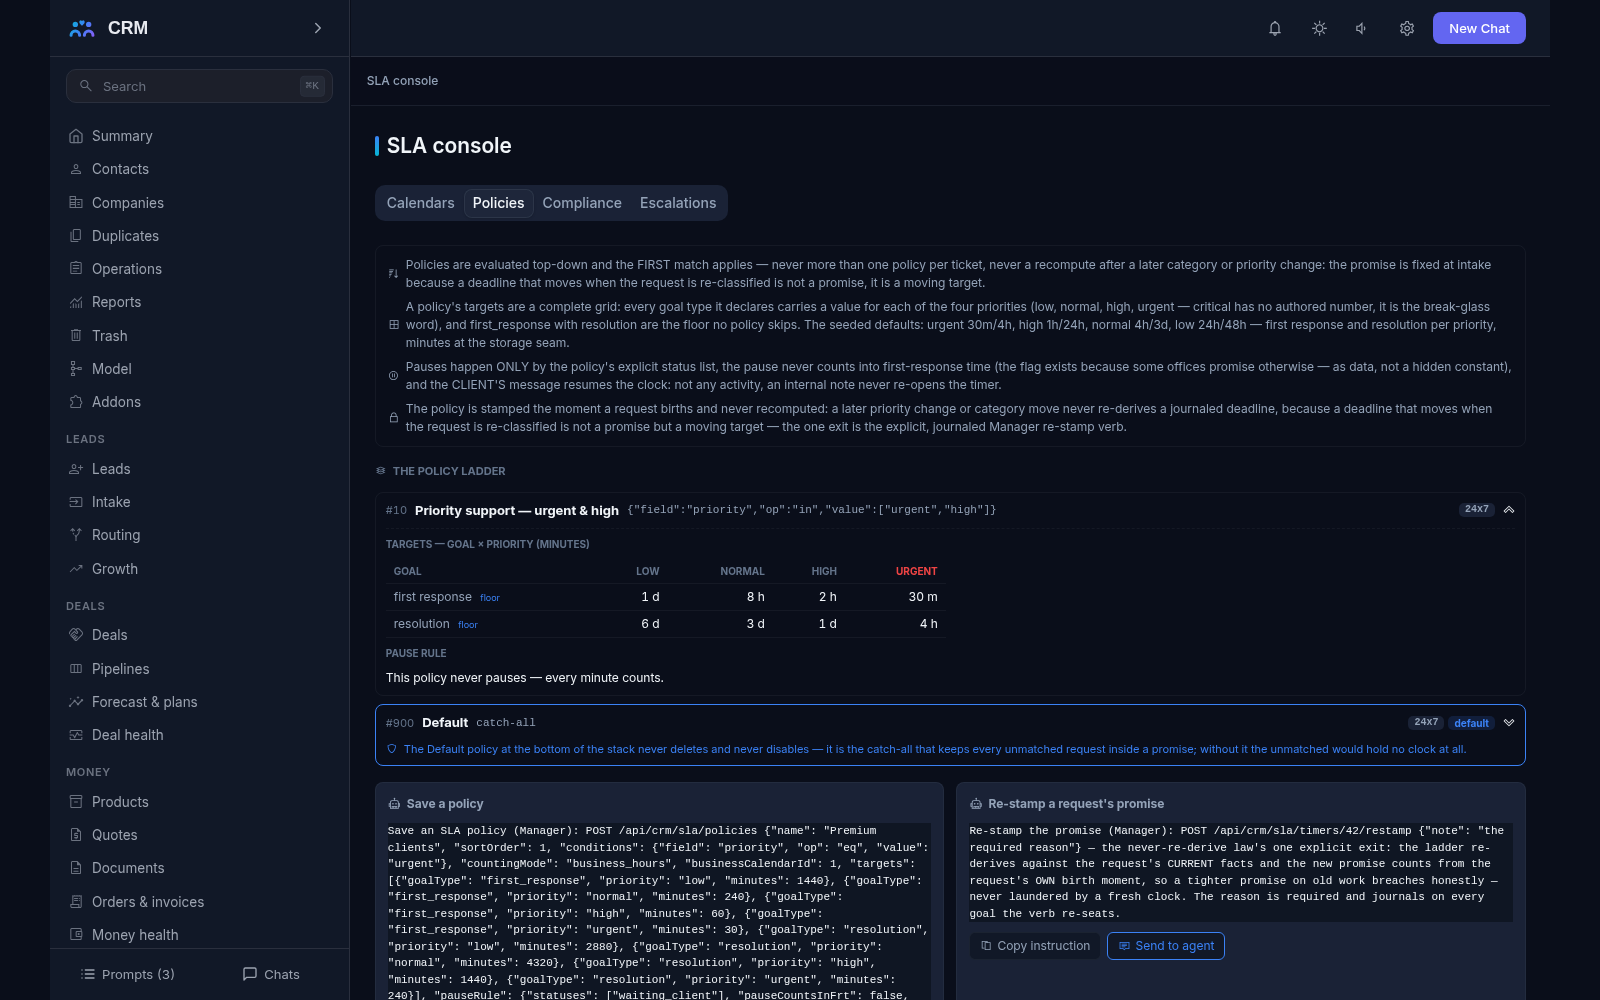Open Growth section
The image size is (1600, 1000).
tap(199, 569)
